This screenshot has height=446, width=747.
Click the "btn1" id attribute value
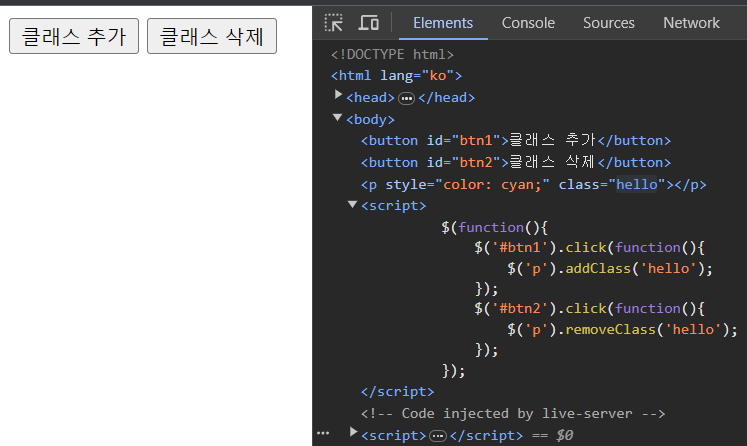pyautogui.click(x=476, y=141)
